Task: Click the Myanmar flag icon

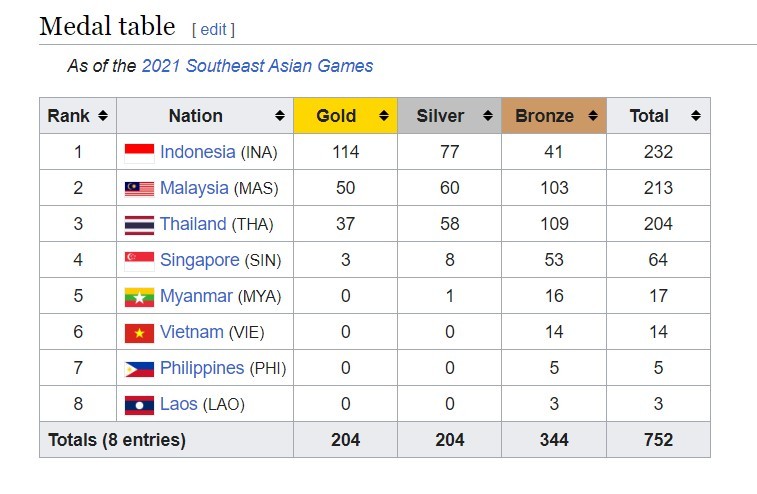Action: (x=140, y=297)
